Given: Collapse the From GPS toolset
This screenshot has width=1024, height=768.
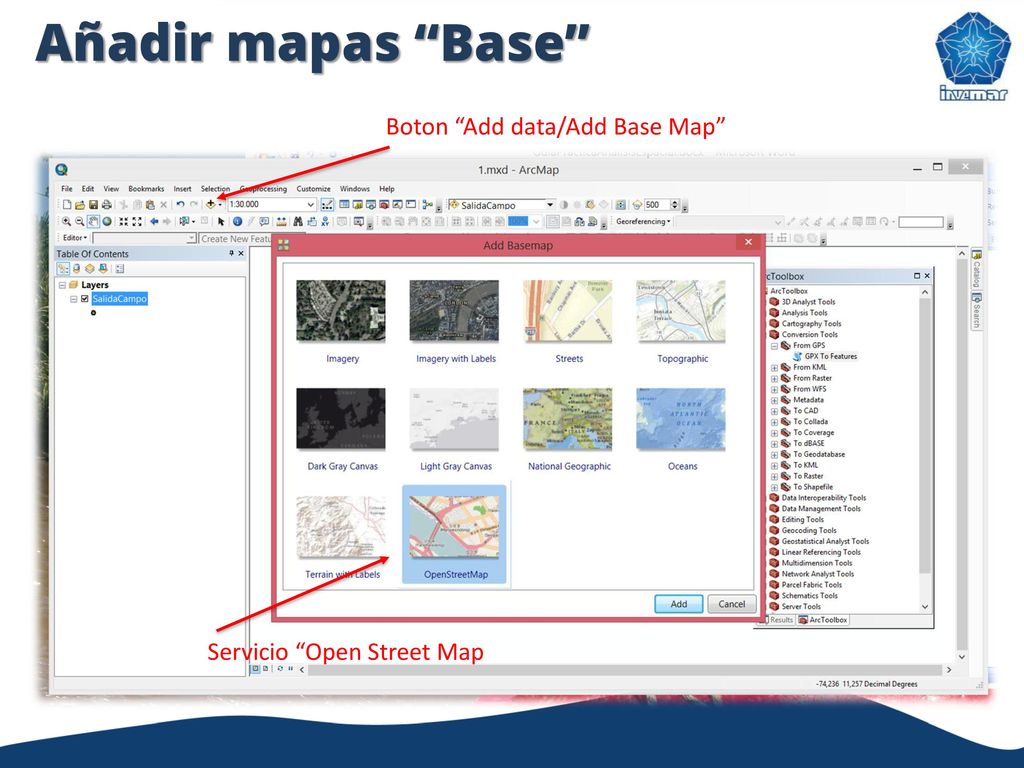Looking at the screenshot, I should tap(775, 346).
